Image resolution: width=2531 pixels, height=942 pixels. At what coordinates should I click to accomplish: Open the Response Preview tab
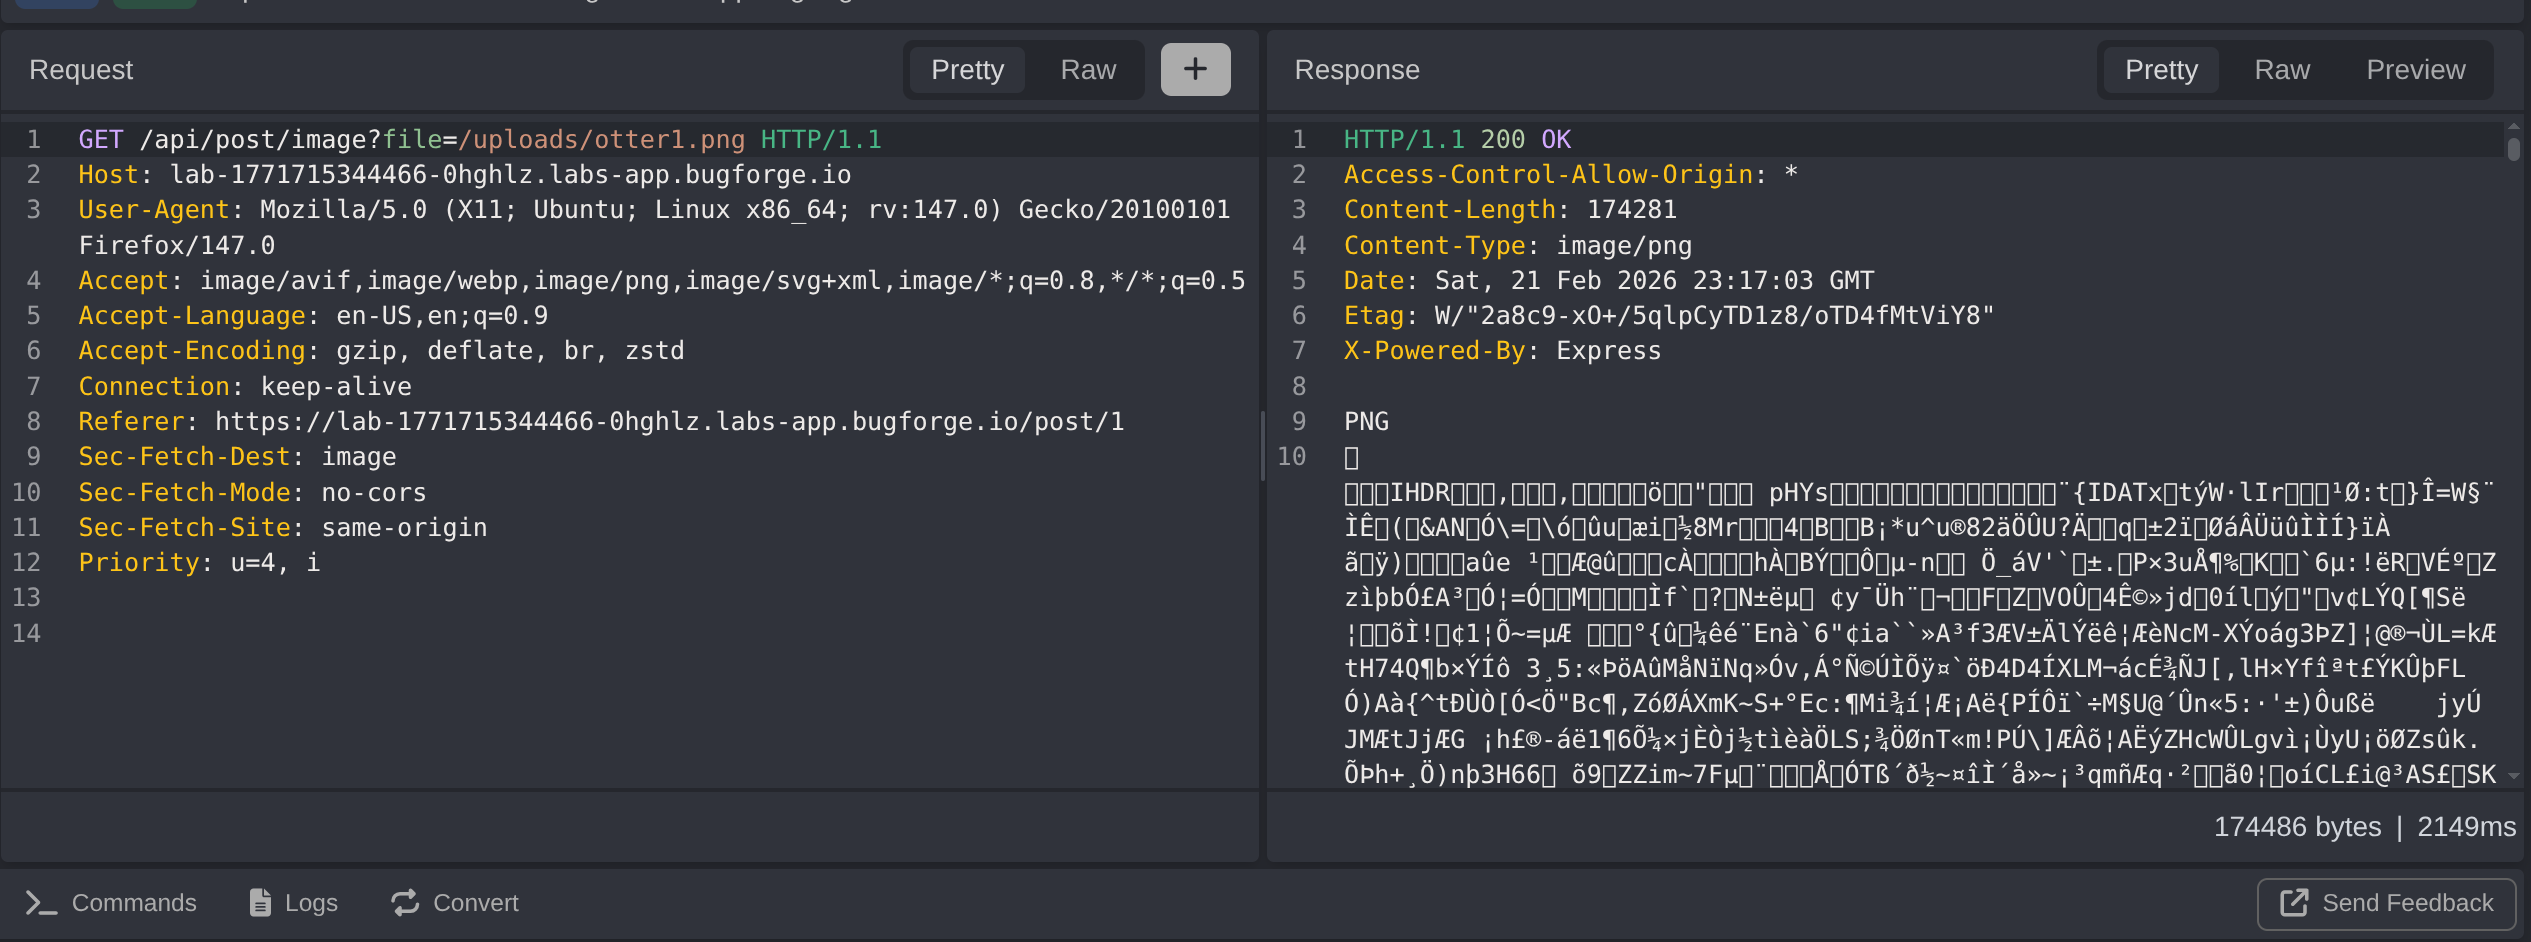click(x=2415, y=70)
